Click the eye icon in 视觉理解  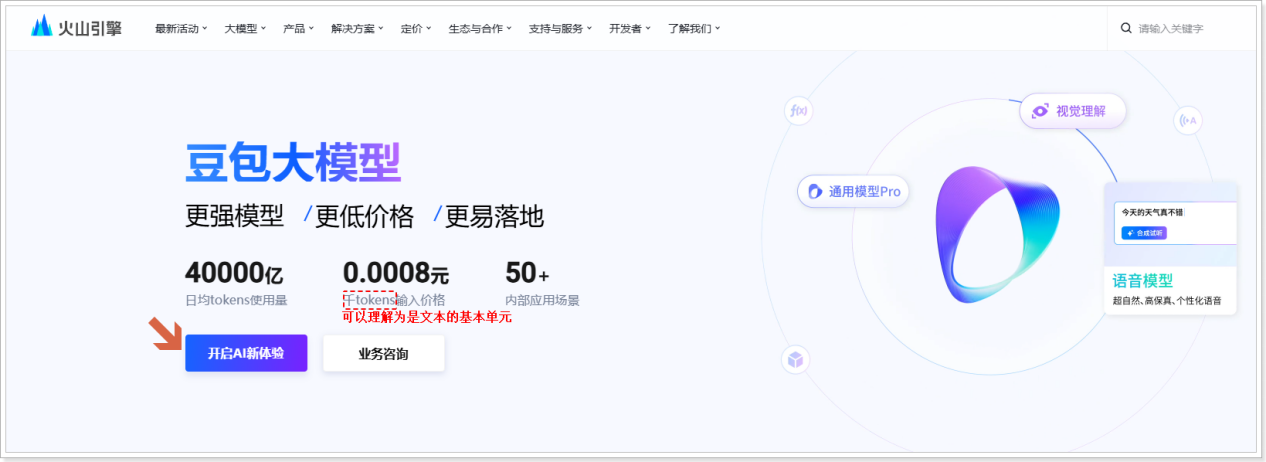tap(1040, 111)
